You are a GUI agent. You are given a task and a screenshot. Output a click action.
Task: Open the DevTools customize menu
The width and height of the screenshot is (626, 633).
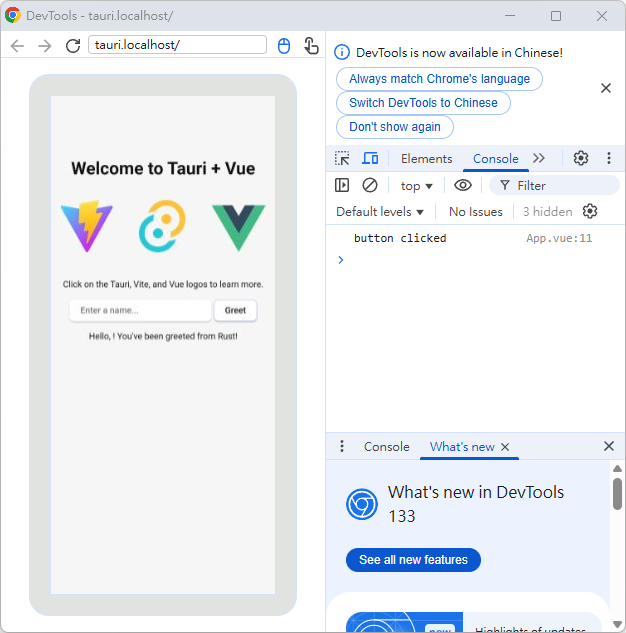[609, 158]
